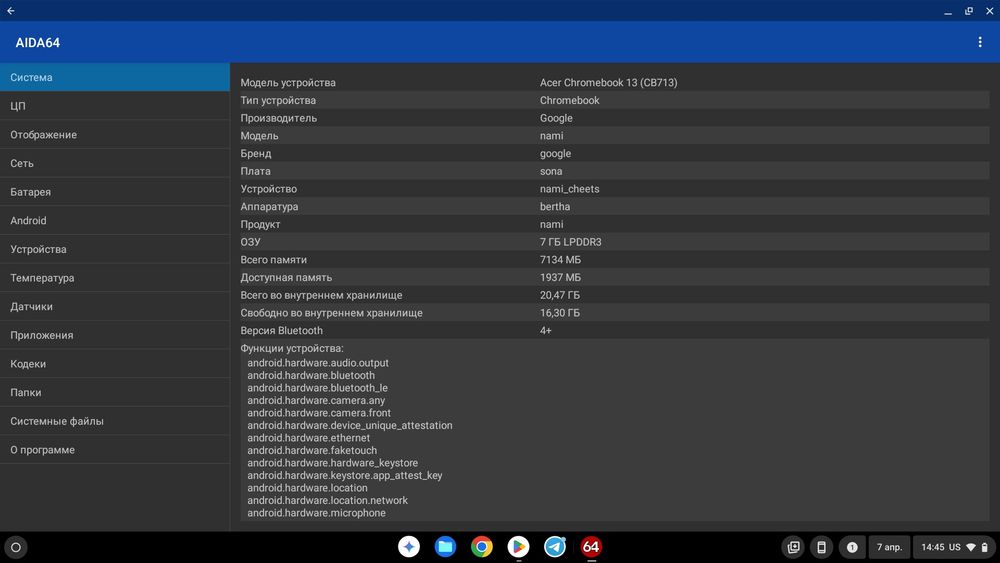The image size is (1000, 563).
Task: Click the Тип устройства row label
Action: coord(278,100)
